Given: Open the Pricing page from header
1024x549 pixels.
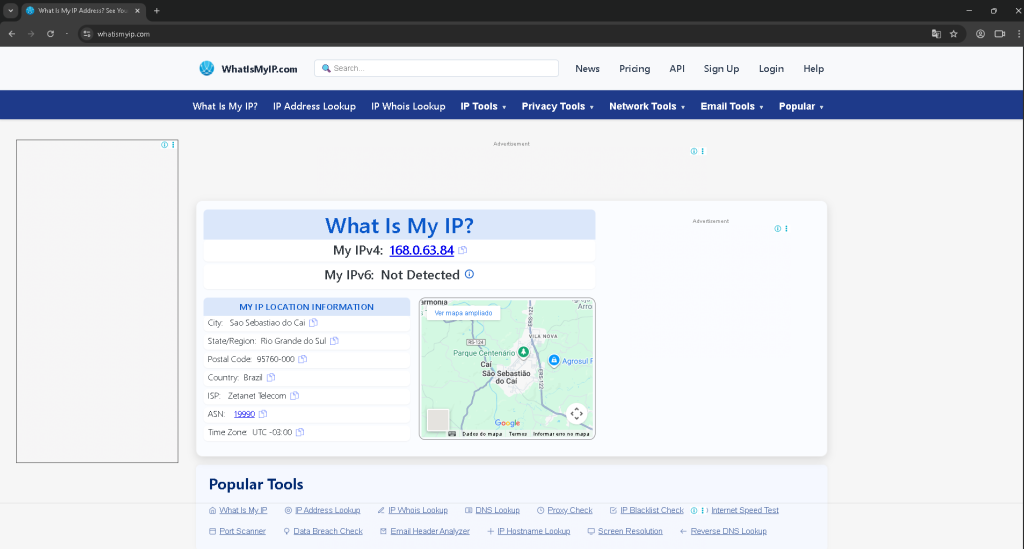Looking at the screenshot, I should click(x=634, y=69).
